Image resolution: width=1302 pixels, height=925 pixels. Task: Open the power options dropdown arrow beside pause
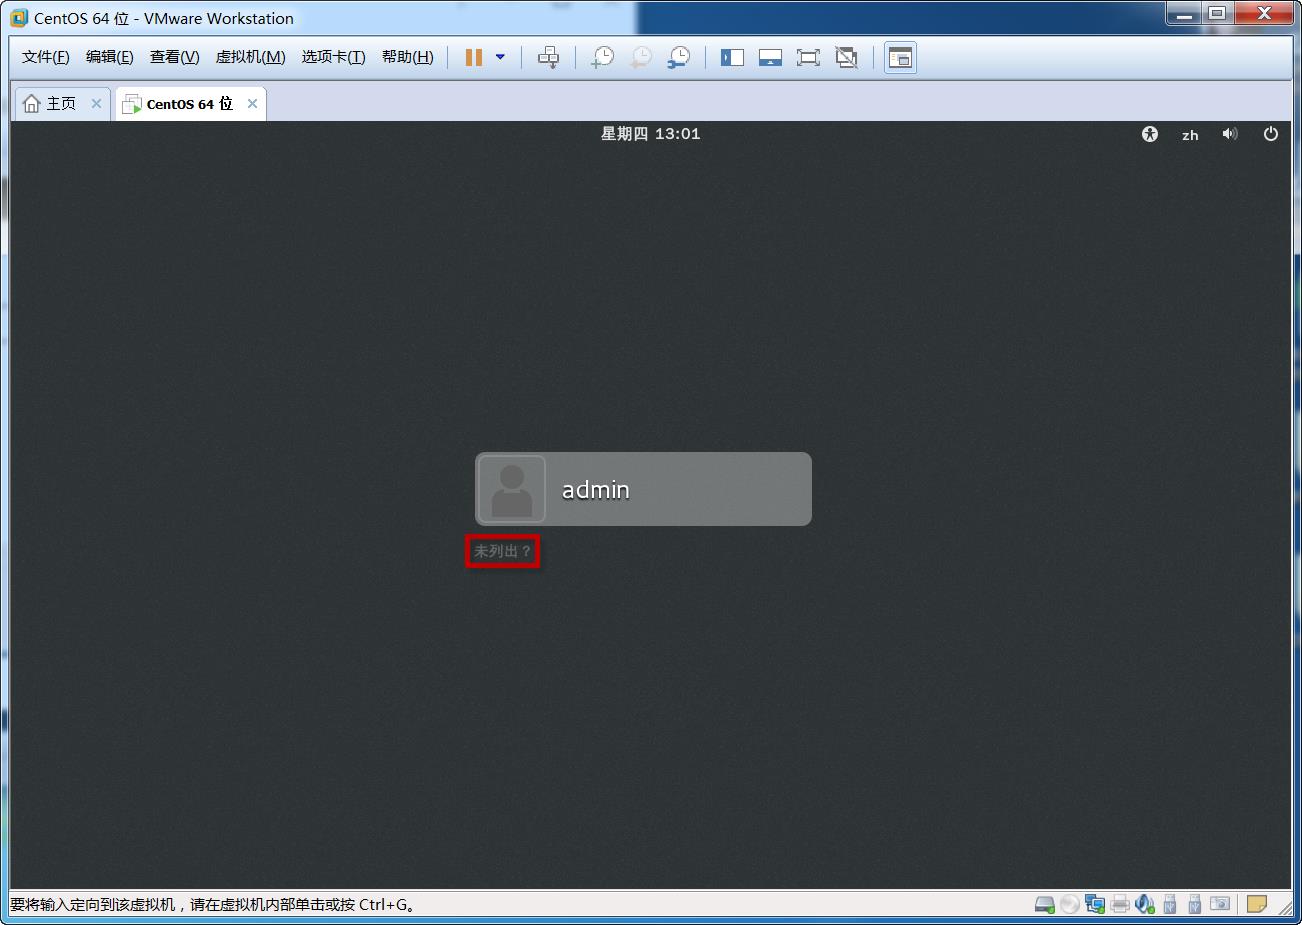click(500, 57)
